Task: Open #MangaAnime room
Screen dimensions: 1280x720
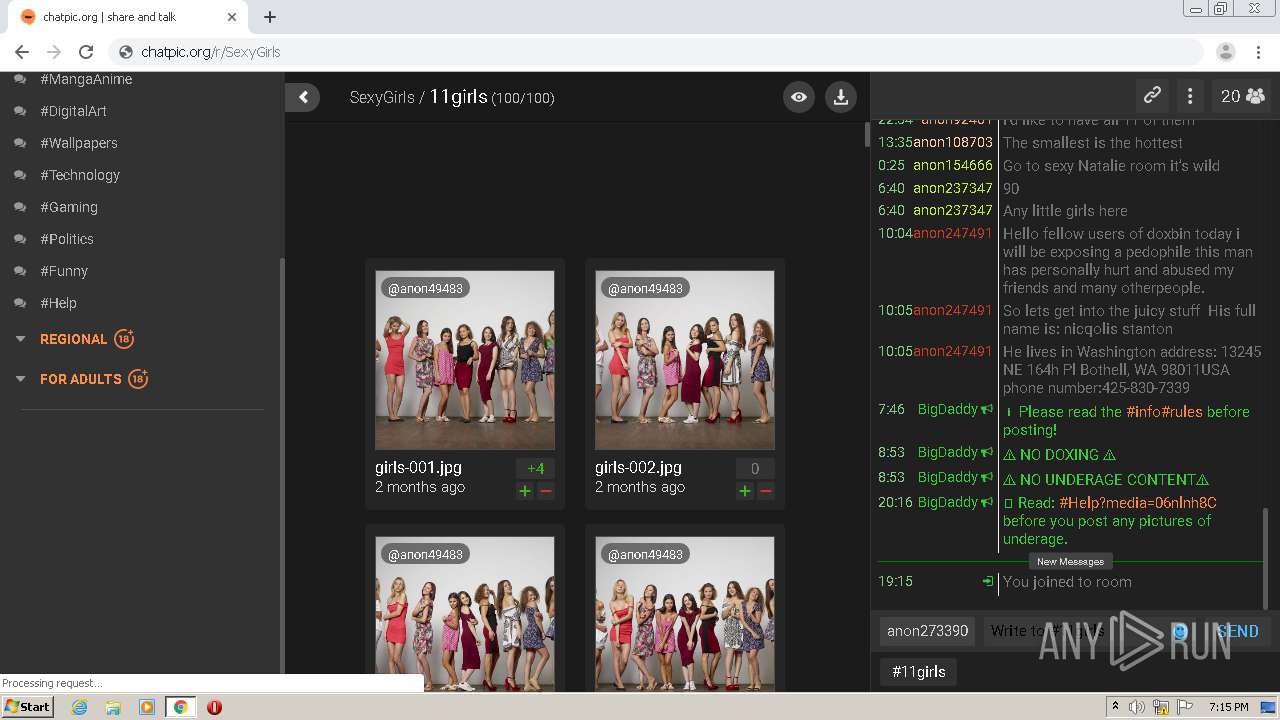Action: pos(86,79)
